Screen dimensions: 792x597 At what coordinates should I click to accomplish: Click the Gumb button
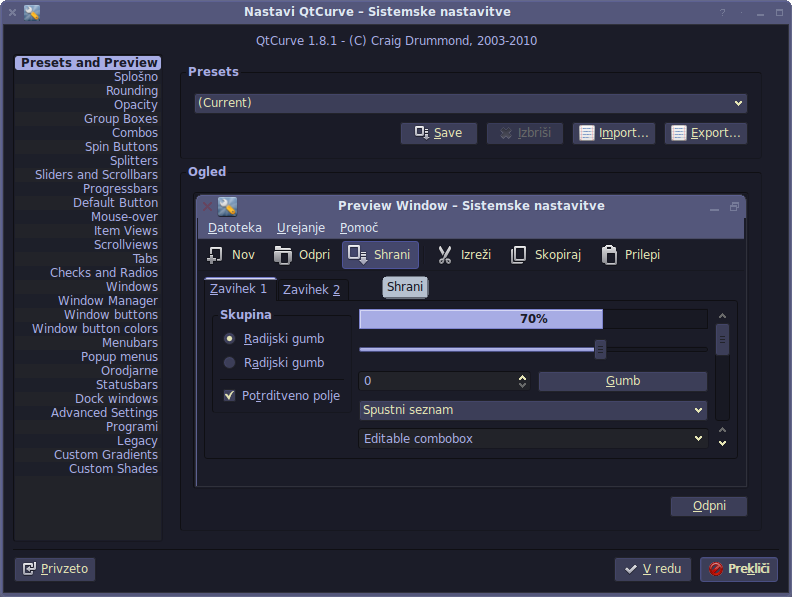pos(623,381)
